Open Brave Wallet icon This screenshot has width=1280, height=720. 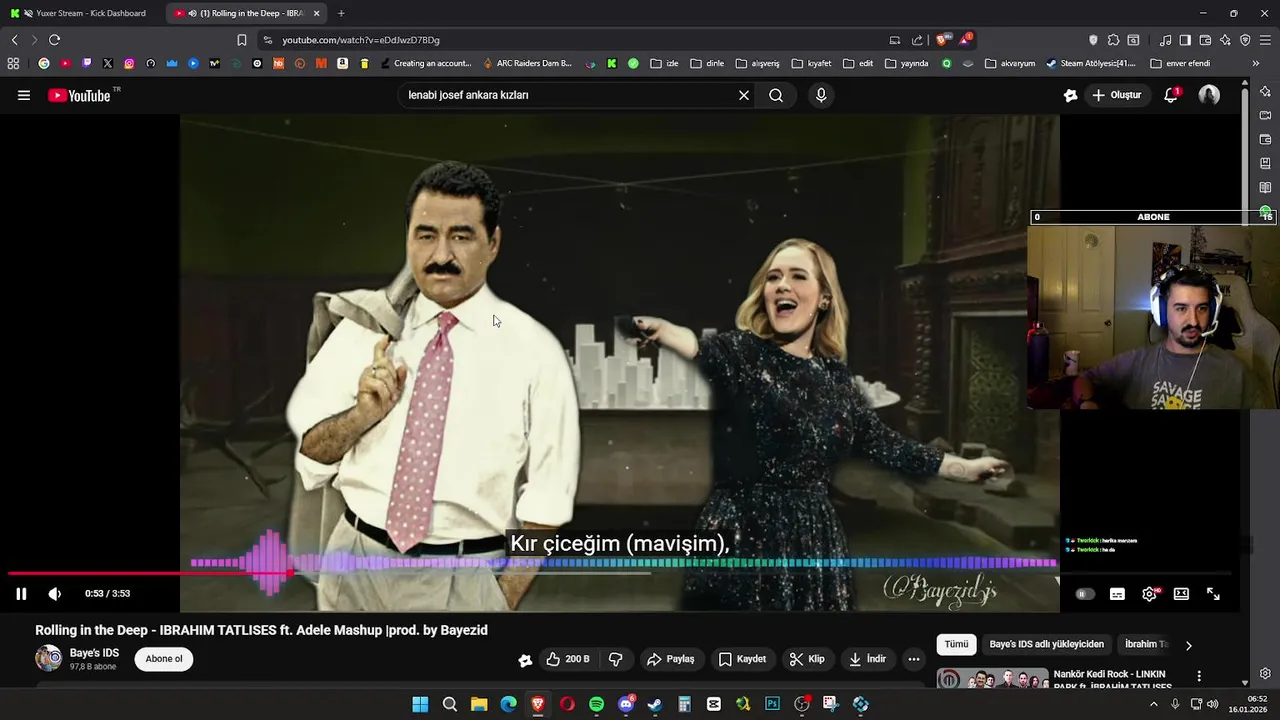[x=1205, y=40]
